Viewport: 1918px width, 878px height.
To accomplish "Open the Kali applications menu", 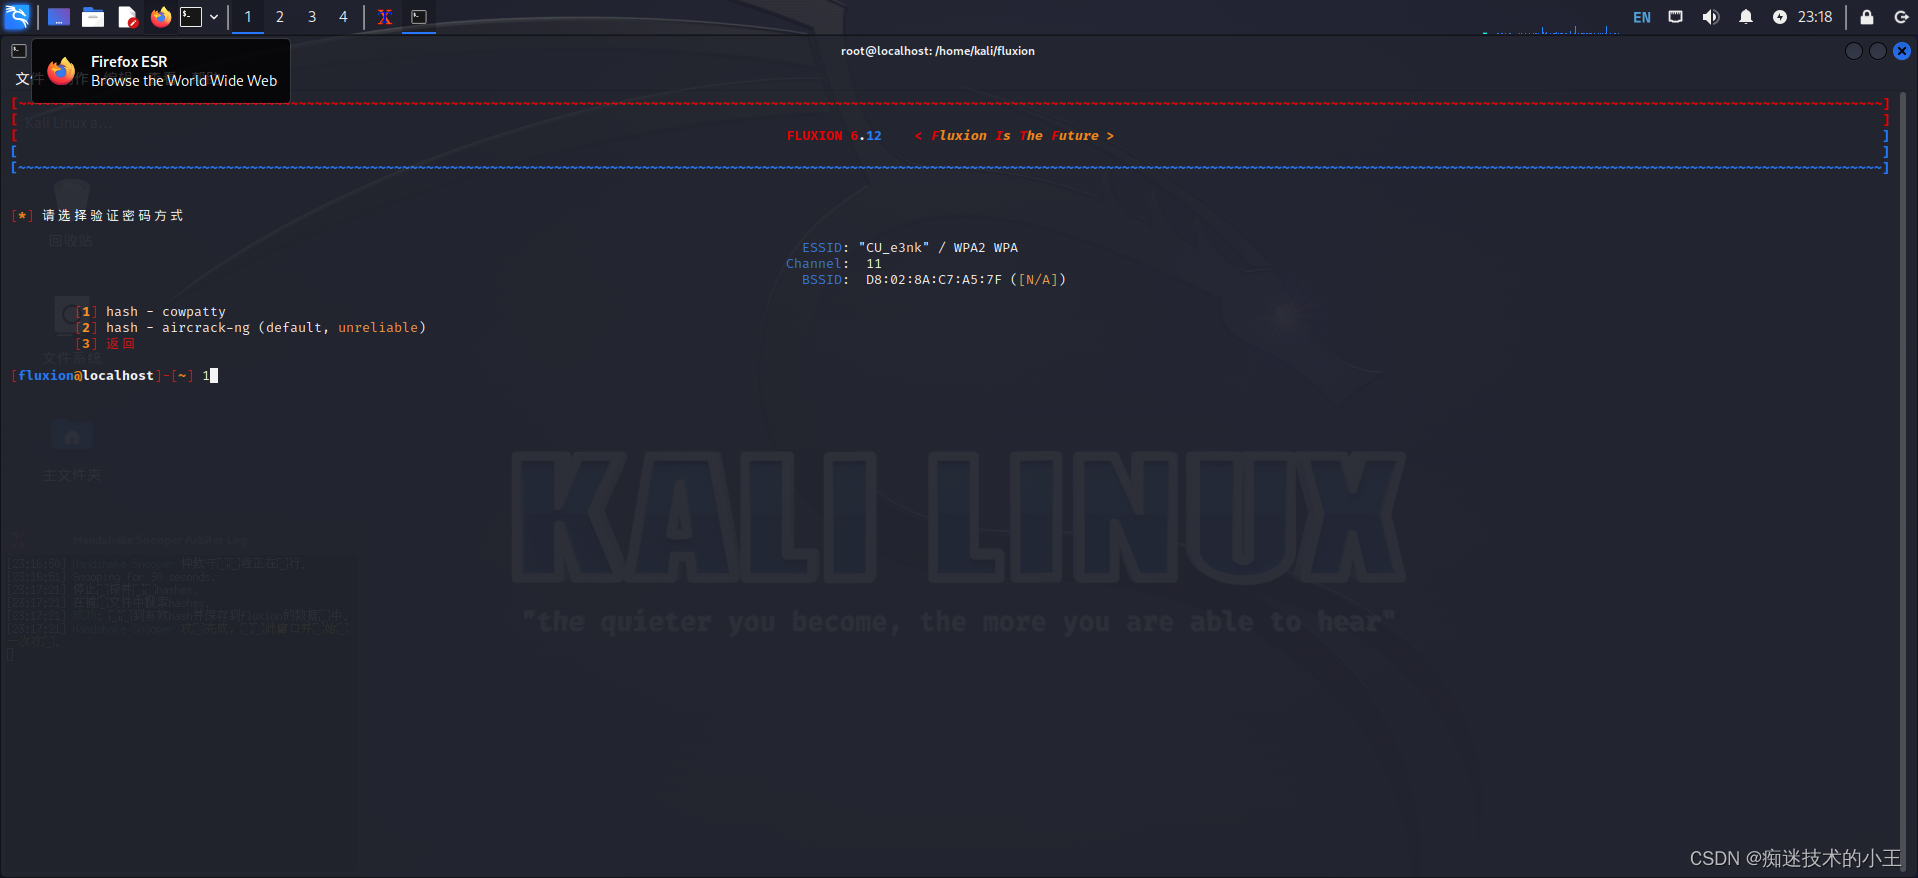I will [17, 16].
